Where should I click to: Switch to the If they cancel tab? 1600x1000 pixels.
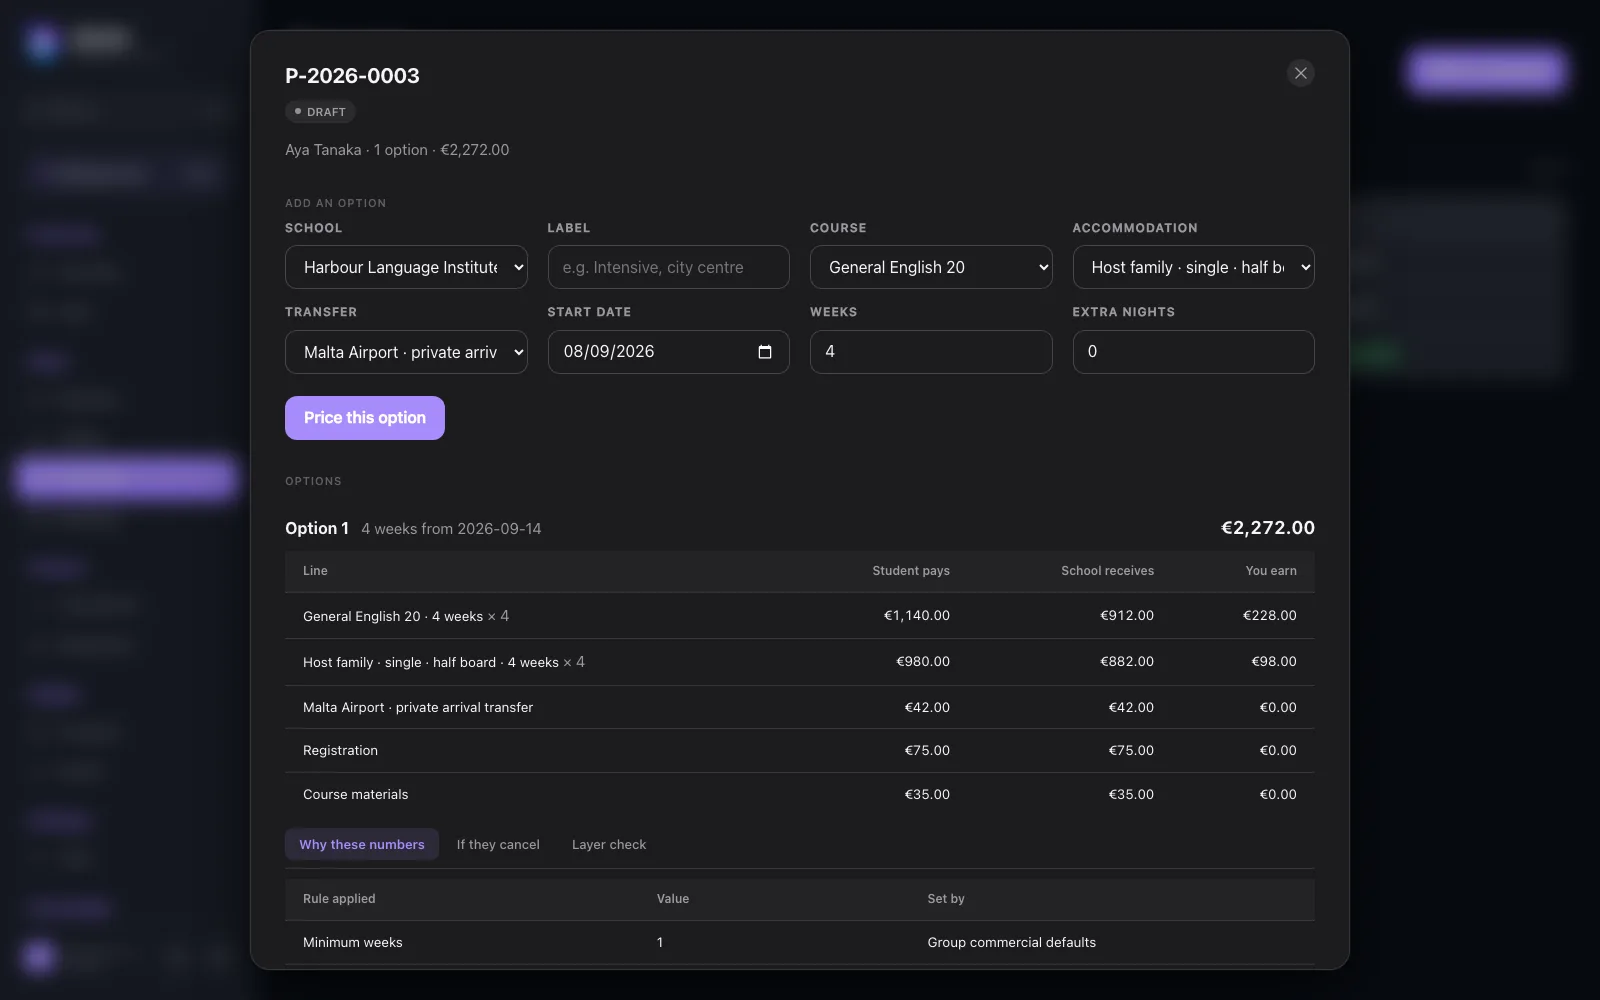click(x=498, y=844)
